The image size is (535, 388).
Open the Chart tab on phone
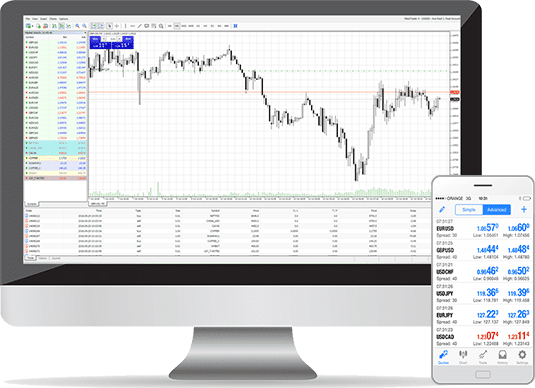click(x=463, y=357)
